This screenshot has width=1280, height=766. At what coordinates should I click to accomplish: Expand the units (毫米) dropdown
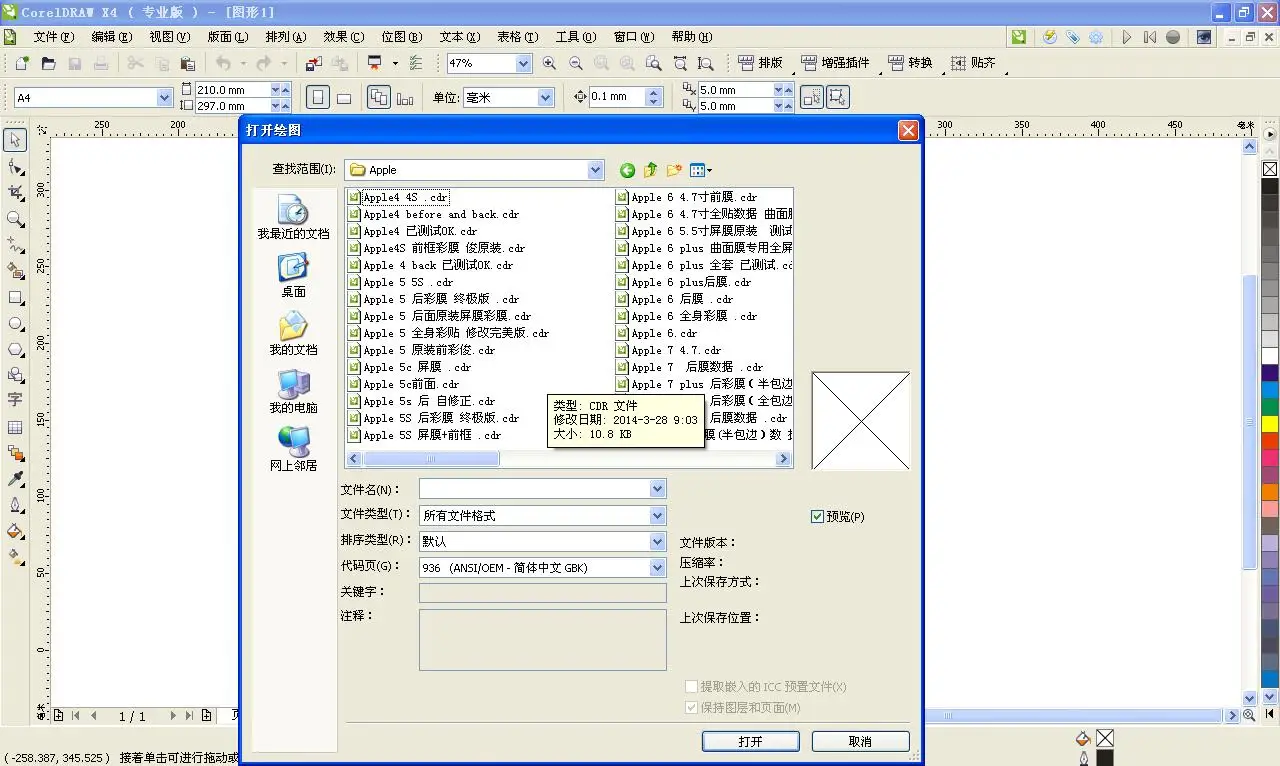tap(545, 98)
